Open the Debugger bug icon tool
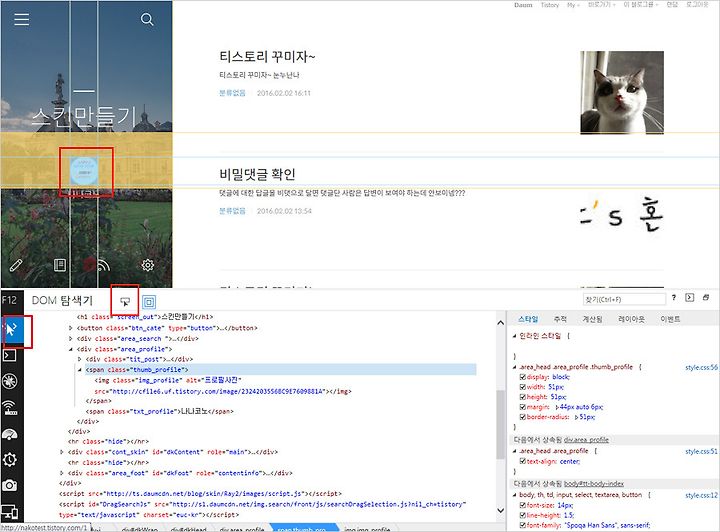Image resolution: width=720 pixels, height=532 pixels. pyautogui.click(x=10, y=381)
